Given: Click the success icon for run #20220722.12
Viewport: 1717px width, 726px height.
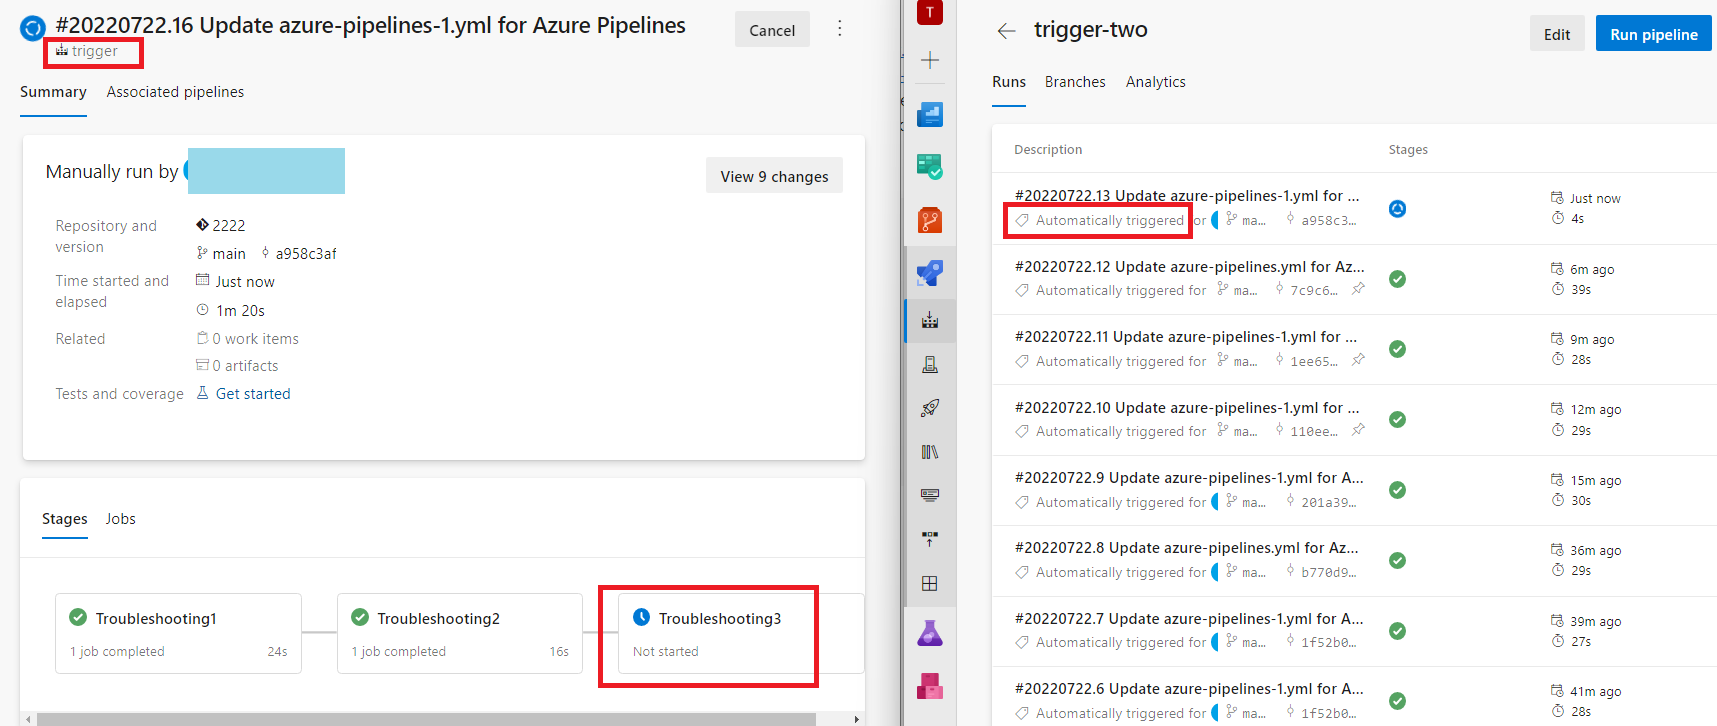Looking at the screenshot, I should point(1398,279).
